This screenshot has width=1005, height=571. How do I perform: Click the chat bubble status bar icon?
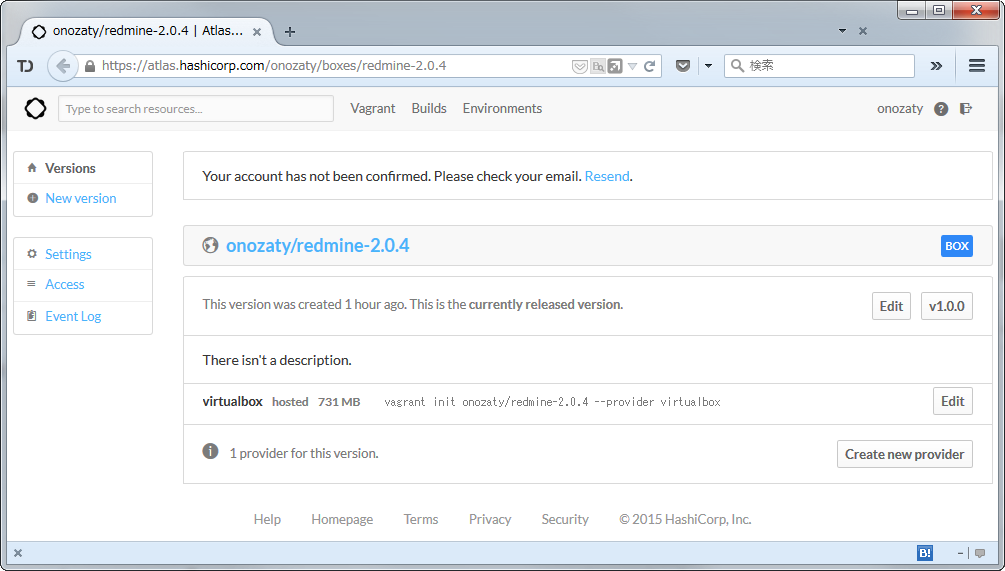pos(979,553)
